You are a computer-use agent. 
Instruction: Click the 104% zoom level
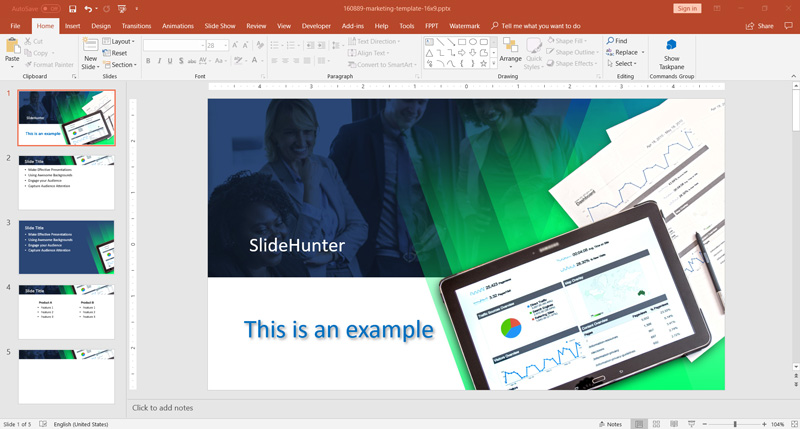[x=778, y=424]
